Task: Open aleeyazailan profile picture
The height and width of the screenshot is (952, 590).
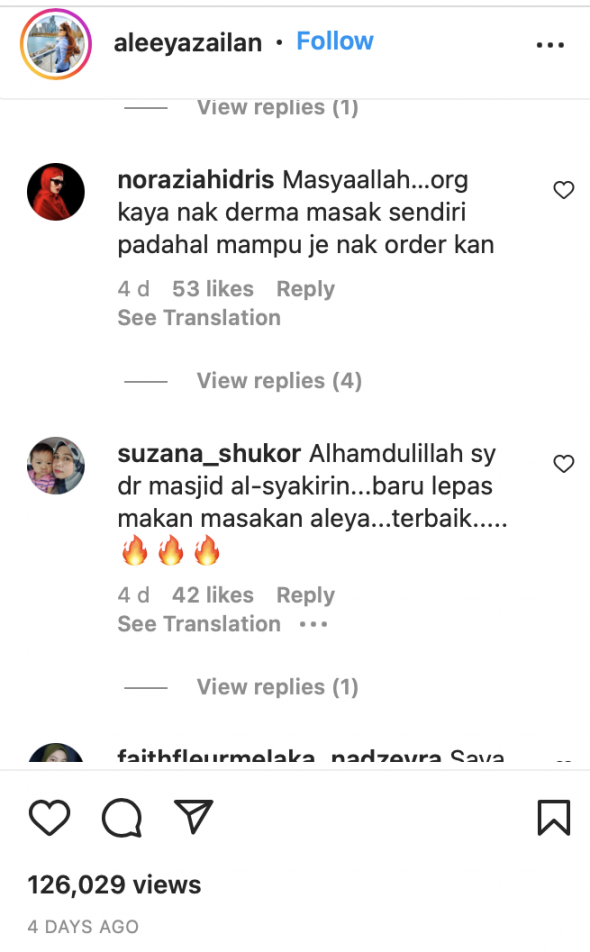Action: point(56,44)
